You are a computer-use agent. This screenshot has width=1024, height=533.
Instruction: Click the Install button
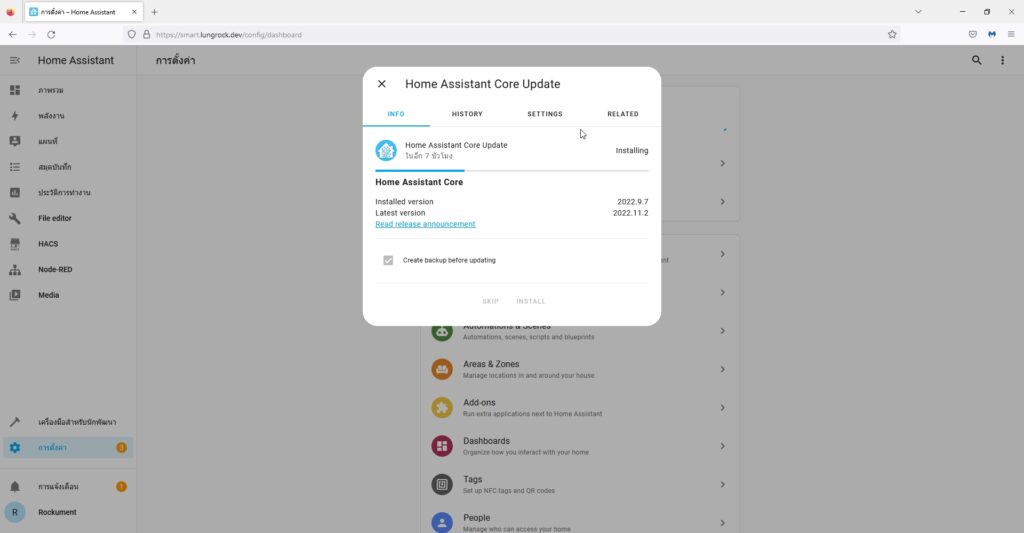pyautogui.click(x=530, y=301)
